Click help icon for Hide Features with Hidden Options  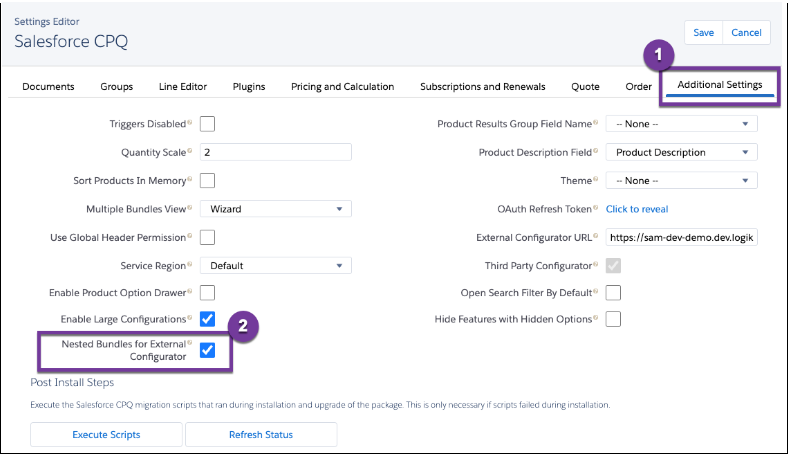point(596,318)
